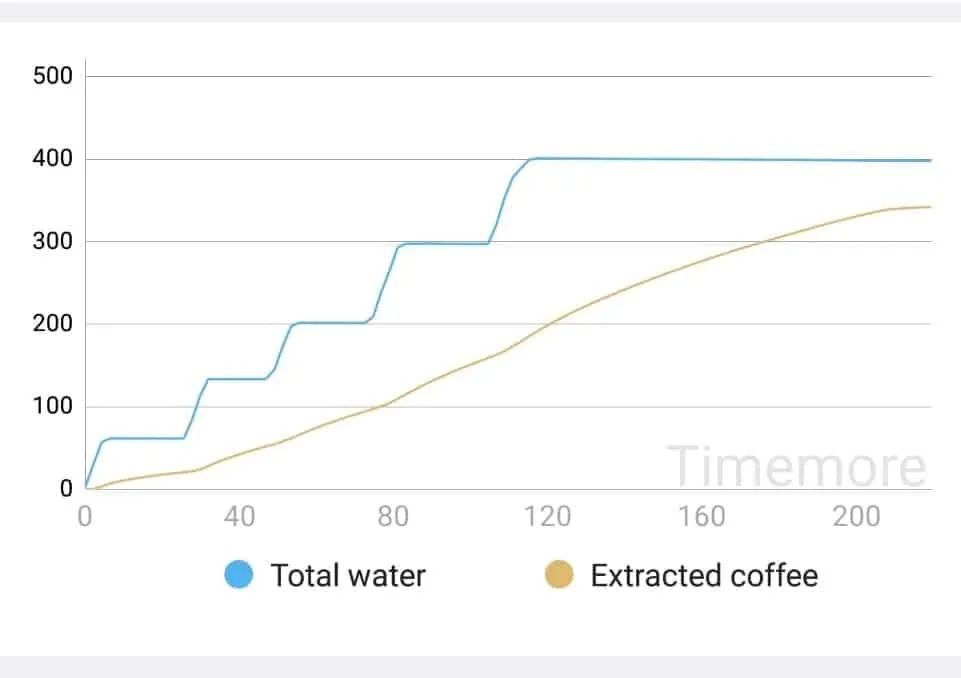Viewport: 961px width, 678px height.
Task: Click the blue line's plateau near 300
Action: (445, 243)
